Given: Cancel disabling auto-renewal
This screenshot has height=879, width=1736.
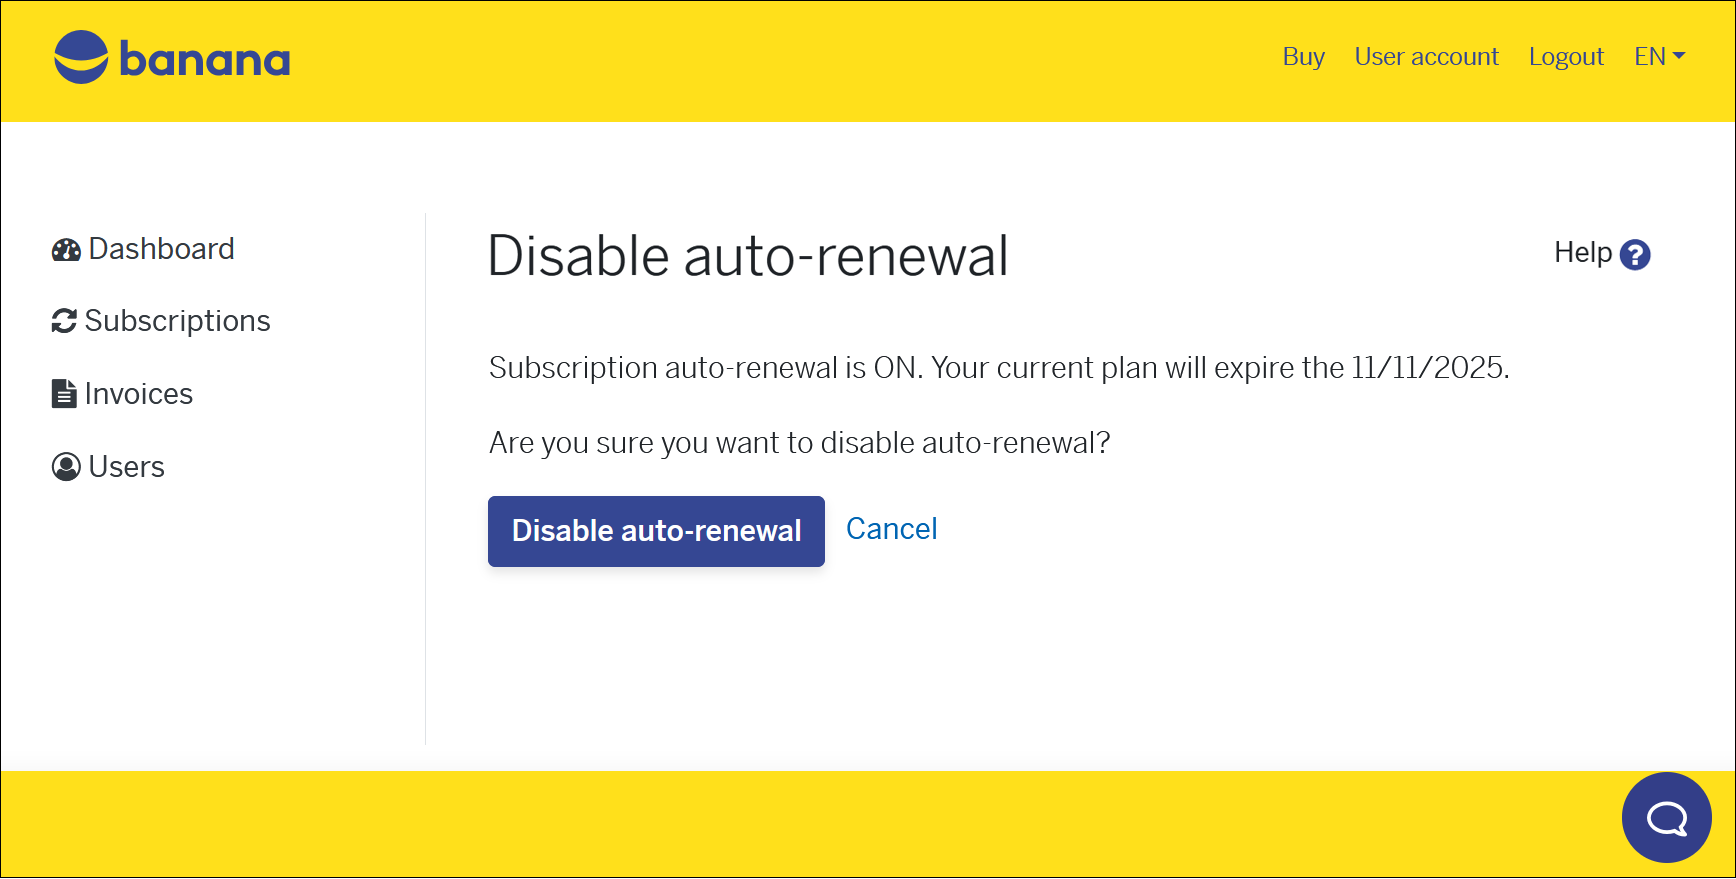Looking at the screenshot, I should pos(891,529).
